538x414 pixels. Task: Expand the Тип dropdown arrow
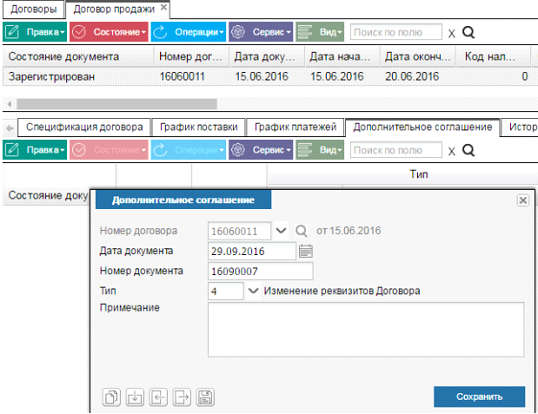click(253, 291)
